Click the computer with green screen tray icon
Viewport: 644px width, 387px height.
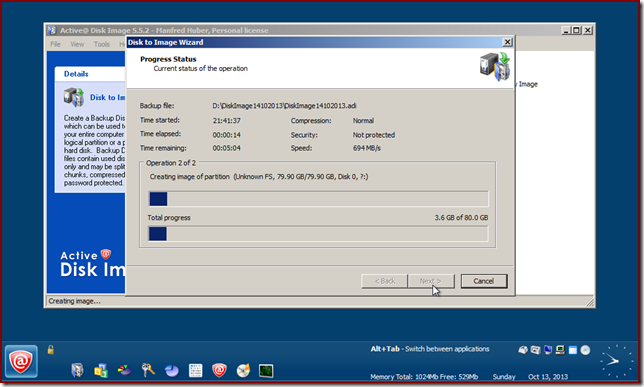560,350
